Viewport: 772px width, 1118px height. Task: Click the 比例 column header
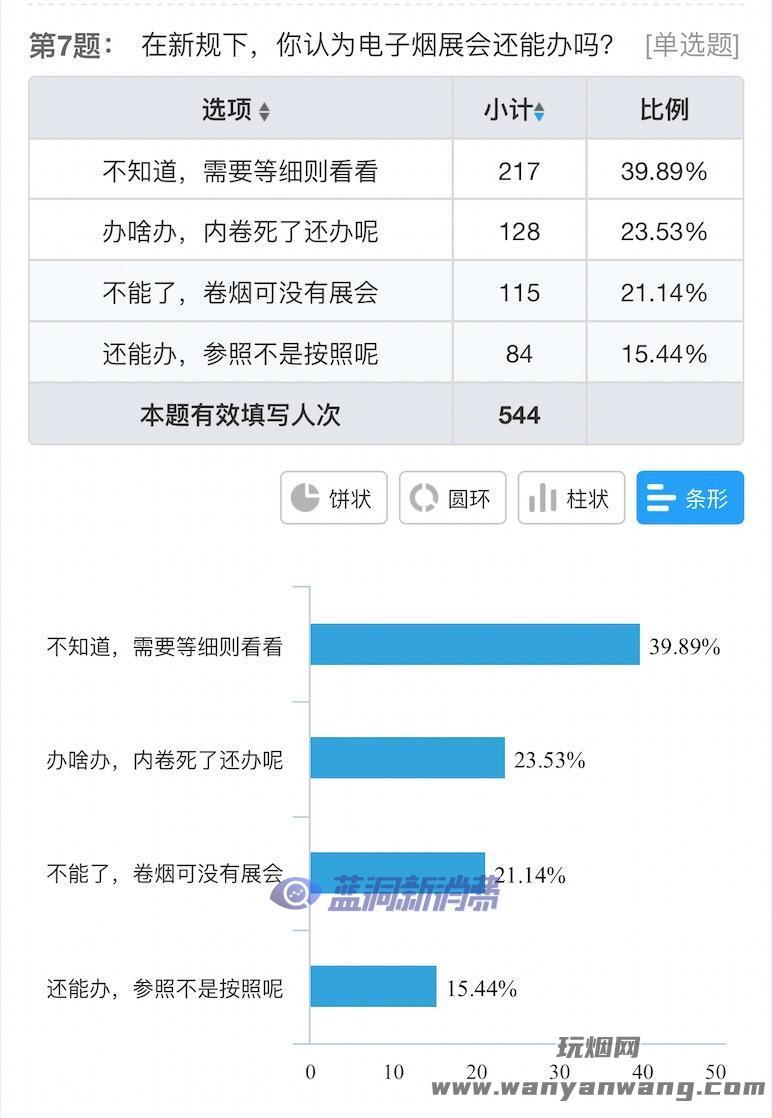coord(664,110)
